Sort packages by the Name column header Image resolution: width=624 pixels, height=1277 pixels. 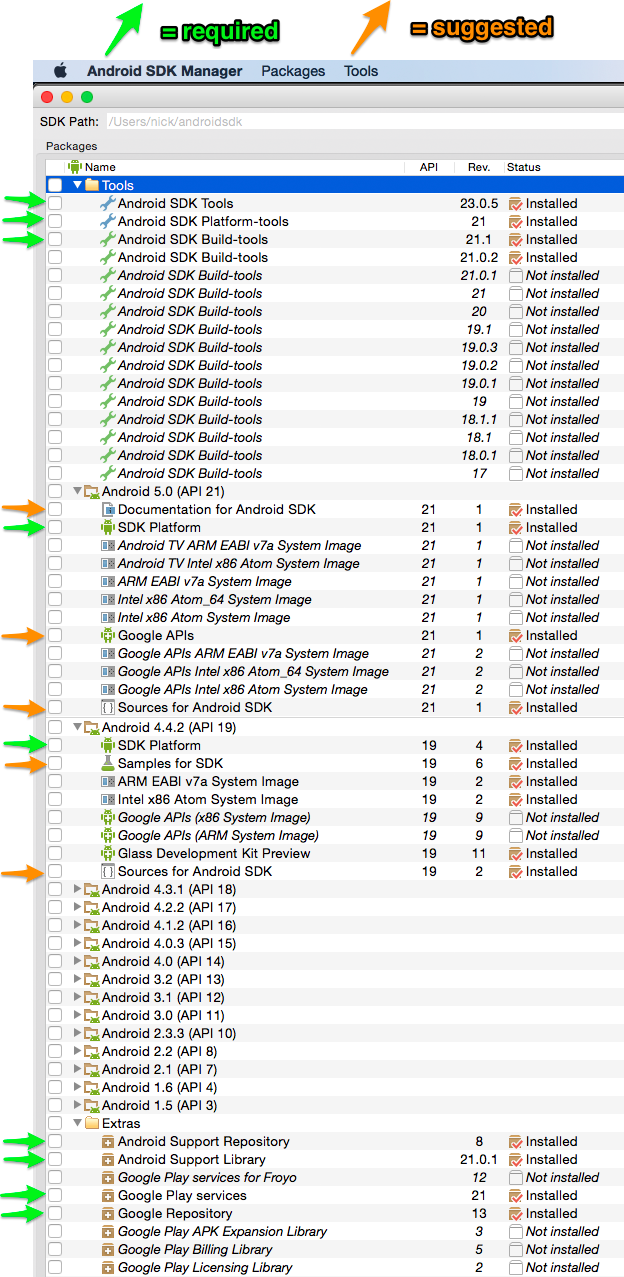coord(100,167)
